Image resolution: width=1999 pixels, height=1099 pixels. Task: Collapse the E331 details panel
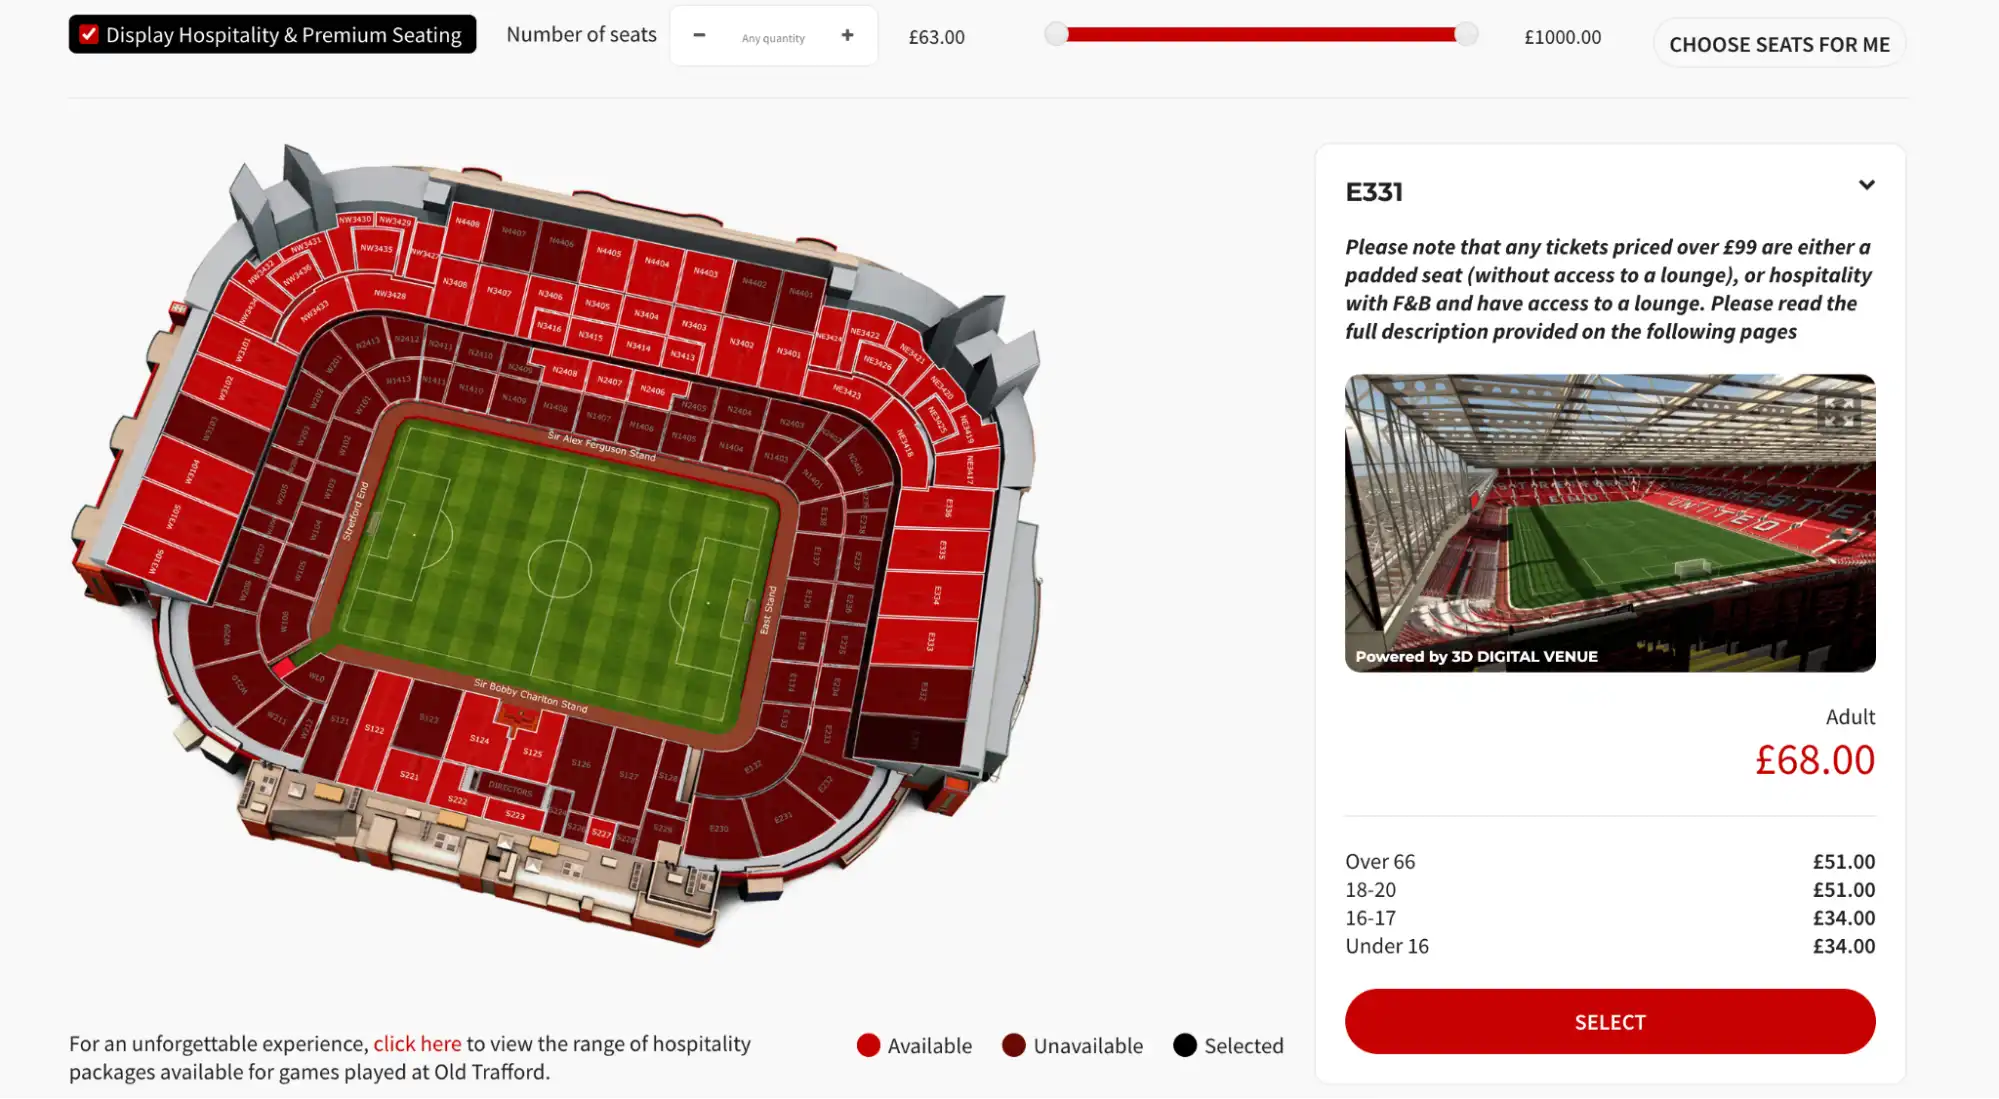[x=1866, y=185]
